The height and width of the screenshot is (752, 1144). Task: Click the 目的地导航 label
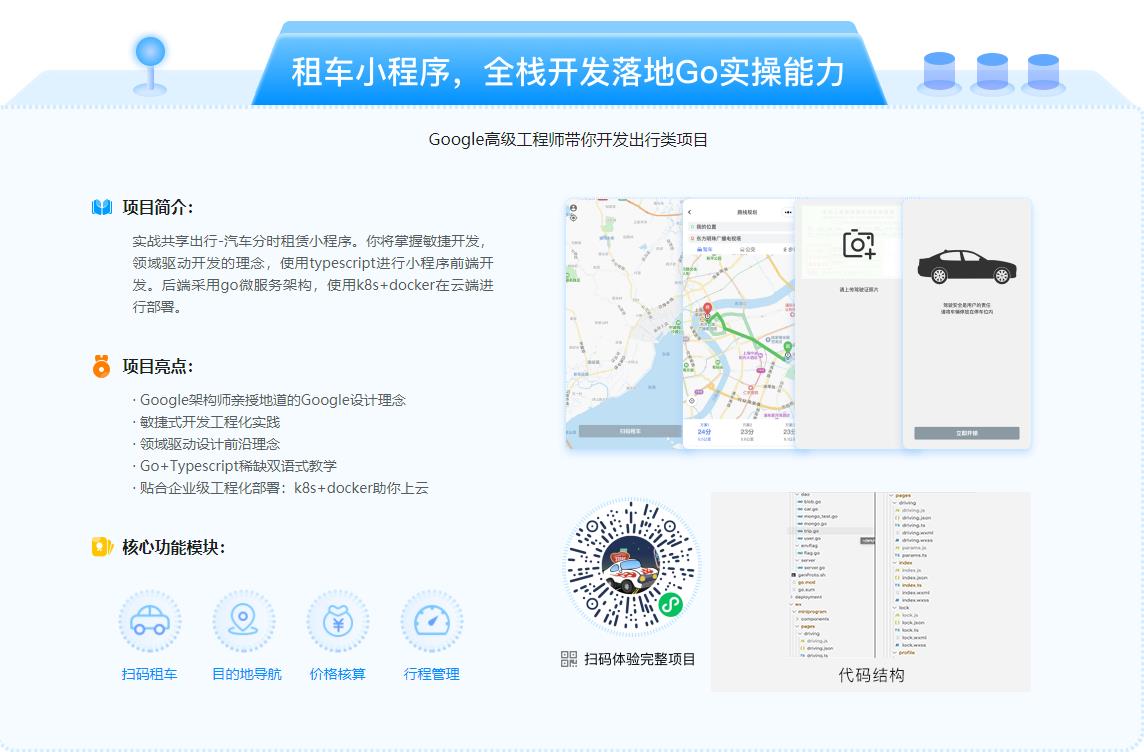pos(247,674)
